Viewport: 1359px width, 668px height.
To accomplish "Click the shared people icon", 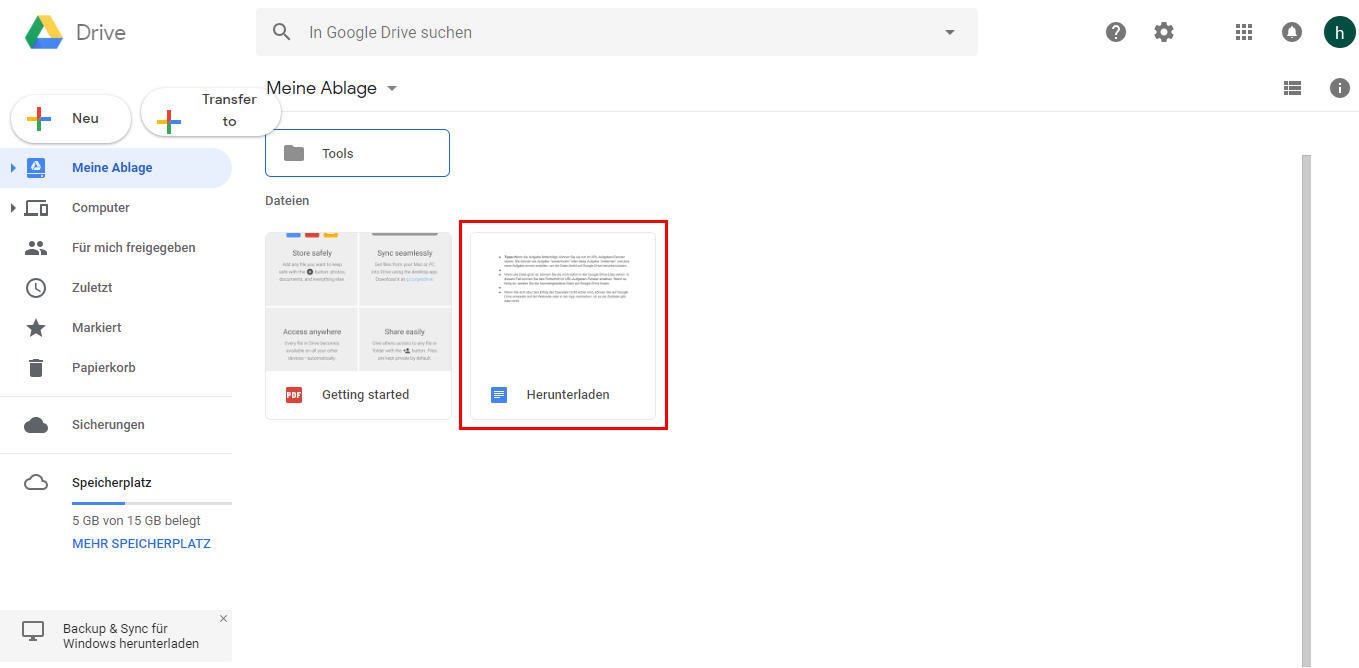I will (x=36, y=248).
